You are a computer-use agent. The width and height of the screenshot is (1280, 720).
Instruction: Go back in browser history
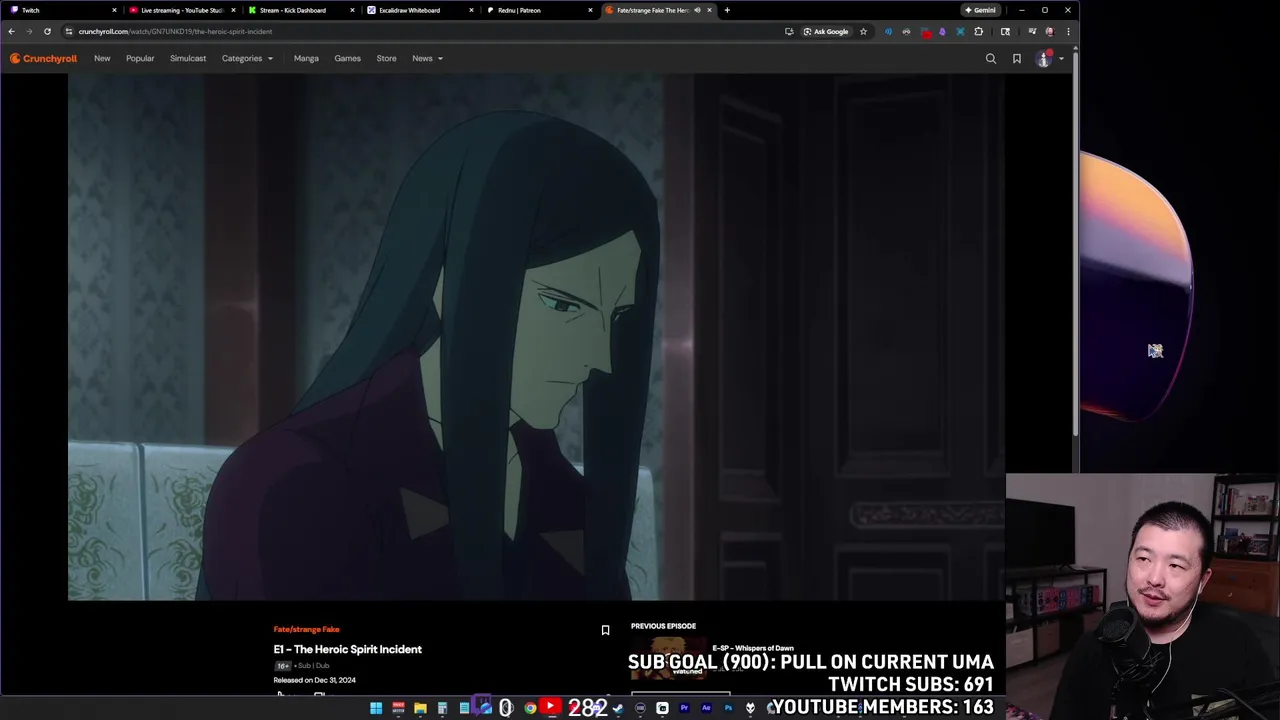(12, 31)
